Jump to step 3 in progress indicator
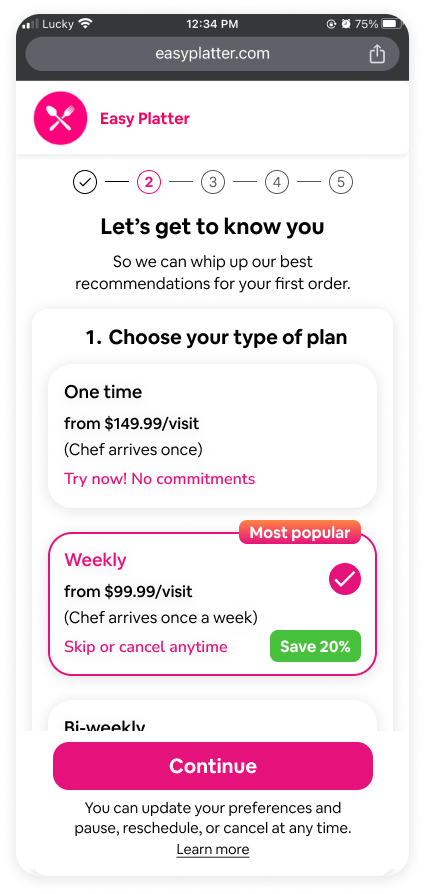Image resolution: width=425 pixels, height=894 pixels. click(213, 182)
